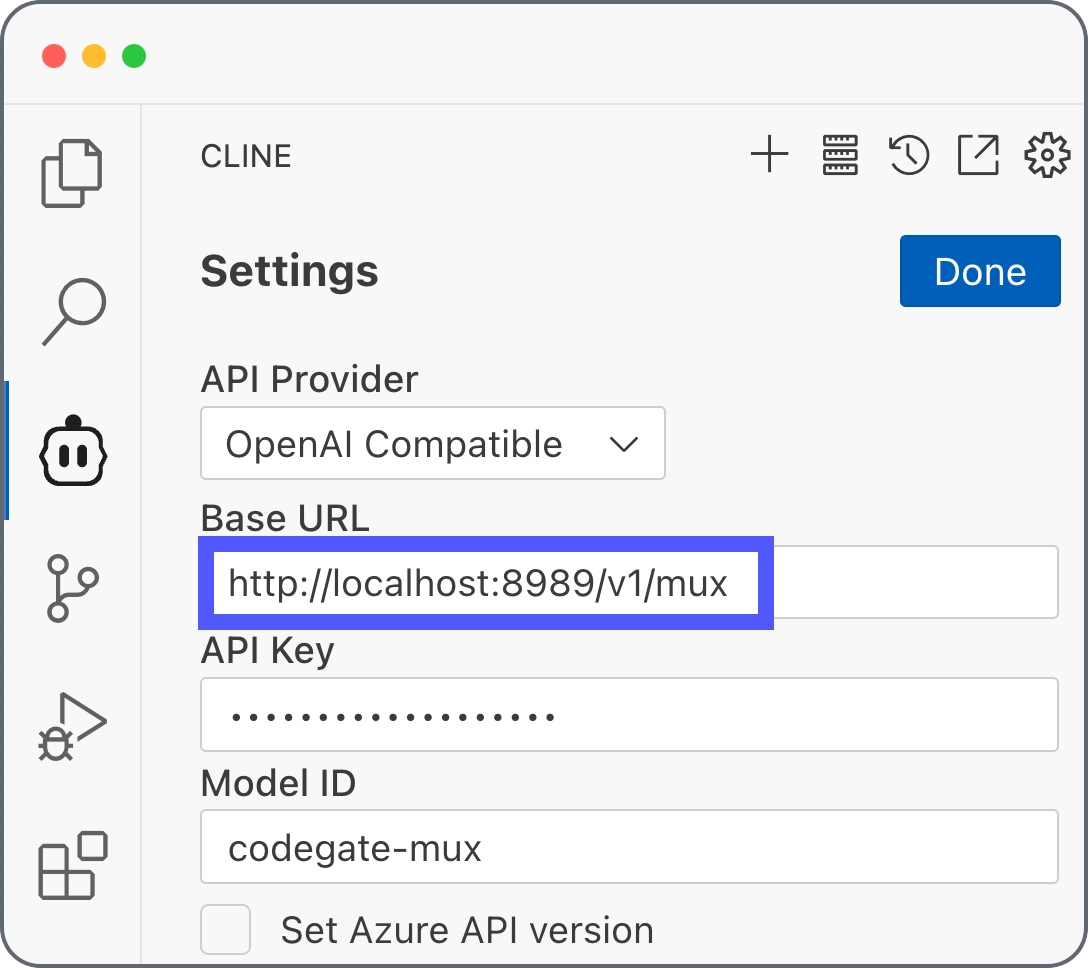Click the Model ID field
This screenshot has height=968, width=1088.
click(629, 847)
